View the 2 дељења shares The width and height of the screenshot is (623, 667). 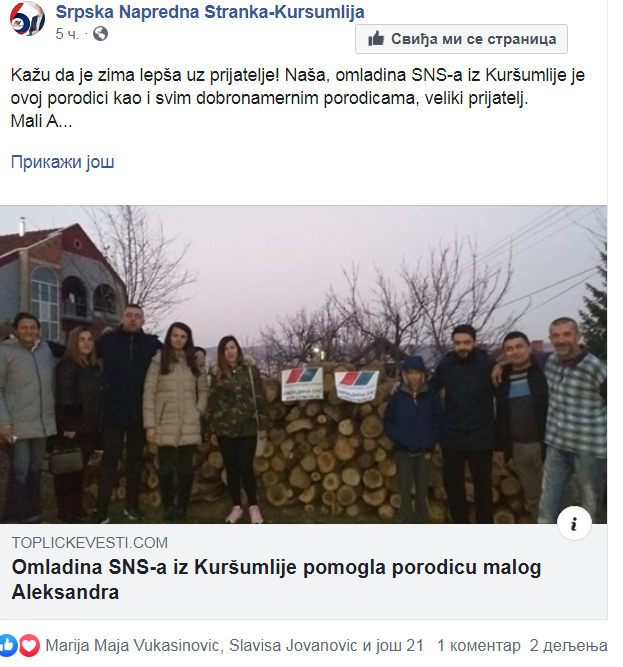(568, 646)
